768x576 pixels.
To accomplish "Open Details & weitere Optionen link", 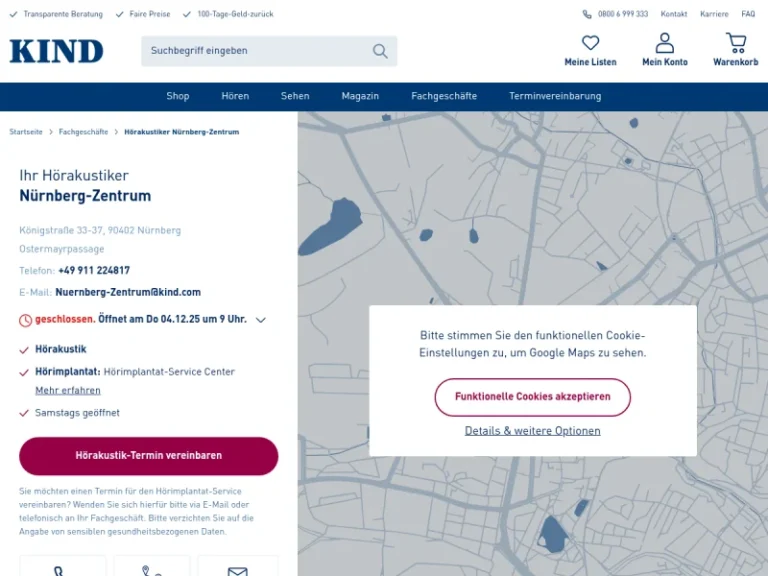I will 532,431.
